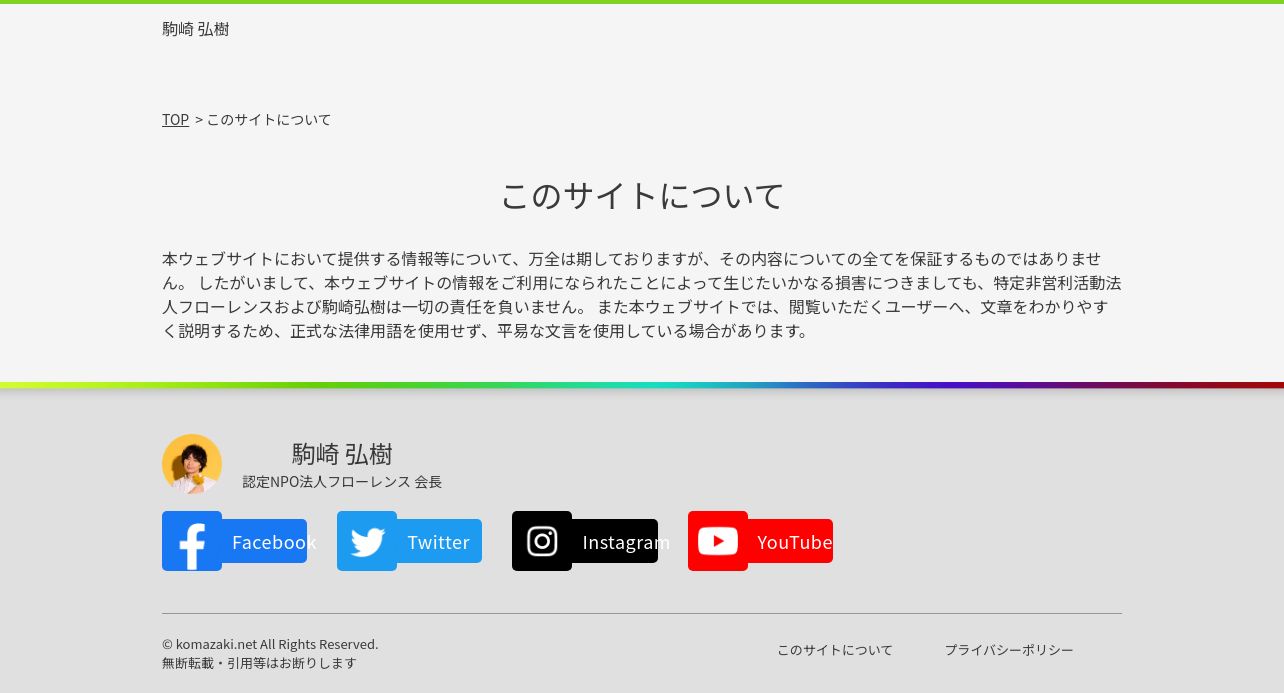Image resolution: width=1284 pixels, height=693 pixels.
Task: Go to TOP breadcrumb link
Action: 175,119
